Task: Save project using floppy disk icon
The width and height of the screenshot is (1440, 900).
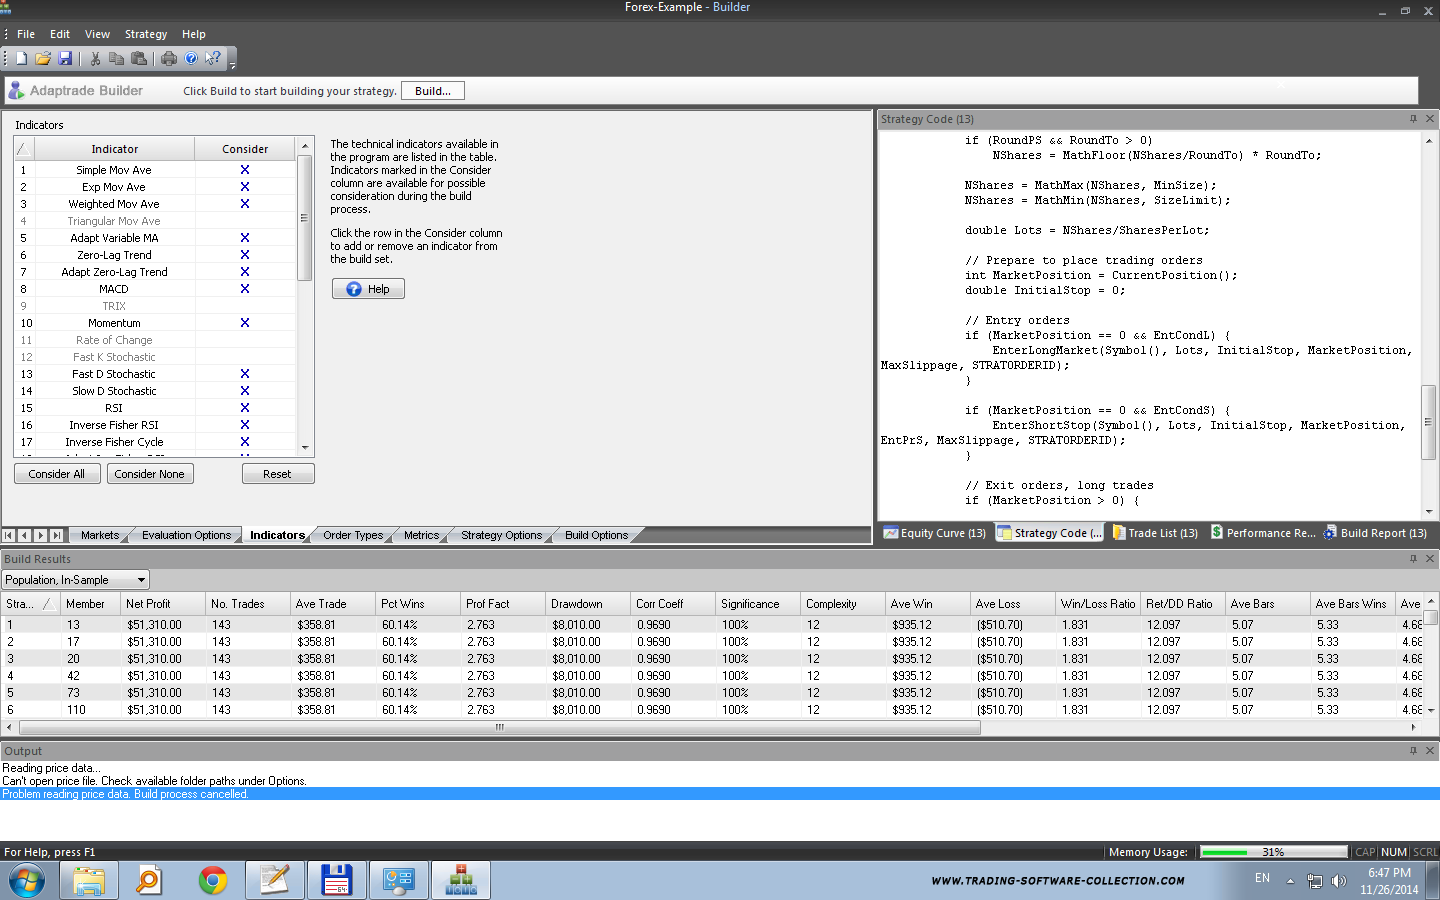Action: pos(65,59)
